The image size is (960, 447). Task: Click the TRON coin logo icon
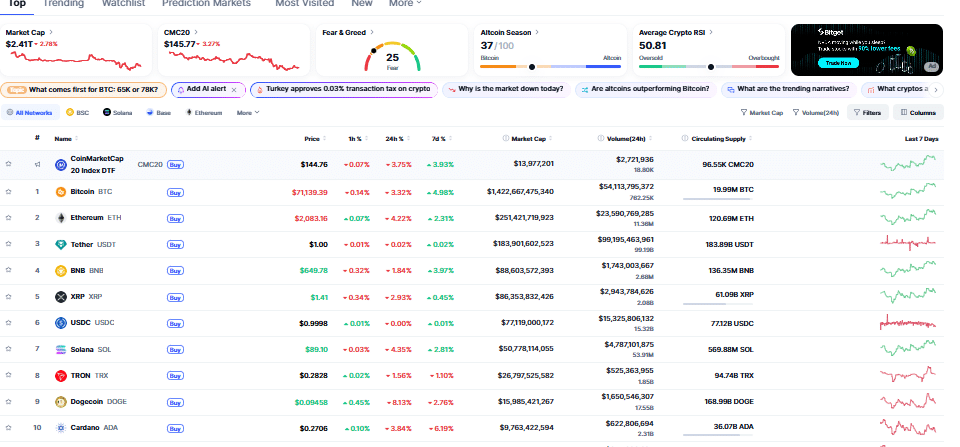tap(61, 376)
